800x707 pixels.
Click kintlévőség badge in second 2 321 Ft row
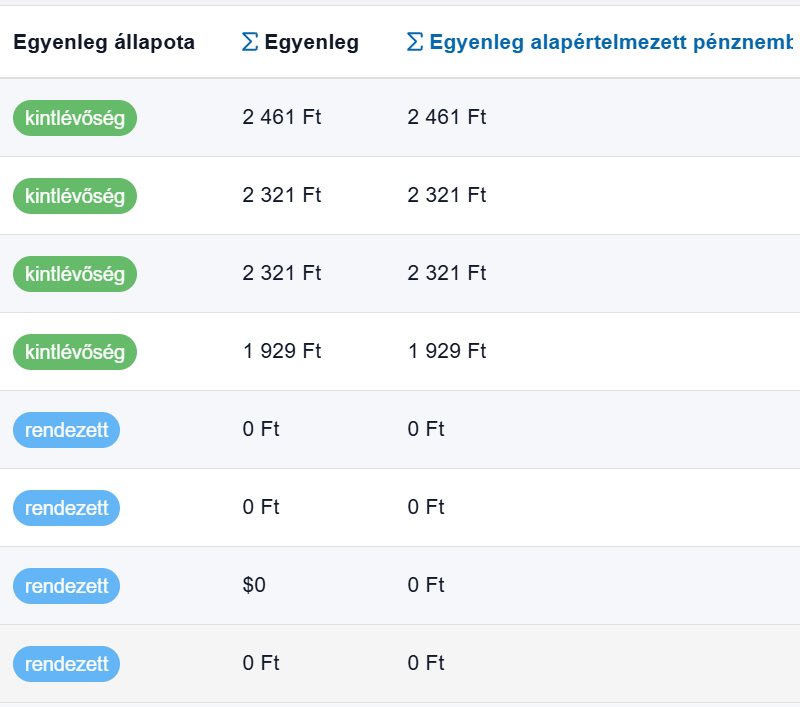coord(75,273)
